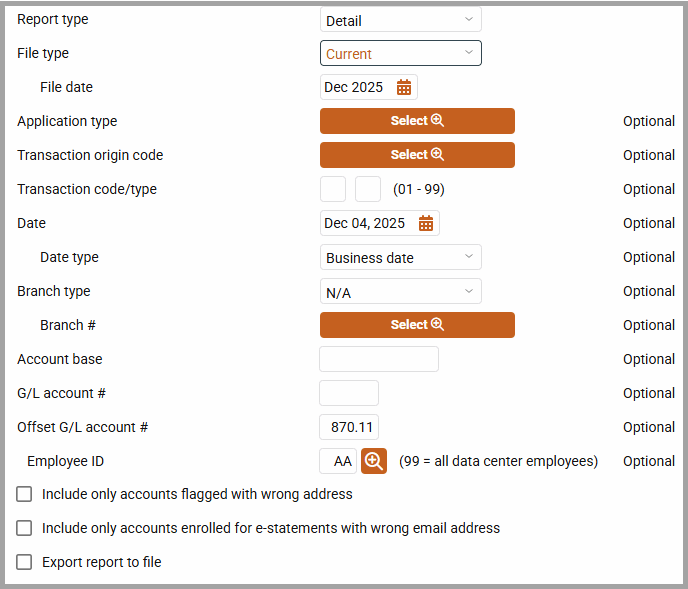Expand the Report type dropdown
Image resolution: width=688 pixels, height=589 pixels.
[x=401, y=20]
